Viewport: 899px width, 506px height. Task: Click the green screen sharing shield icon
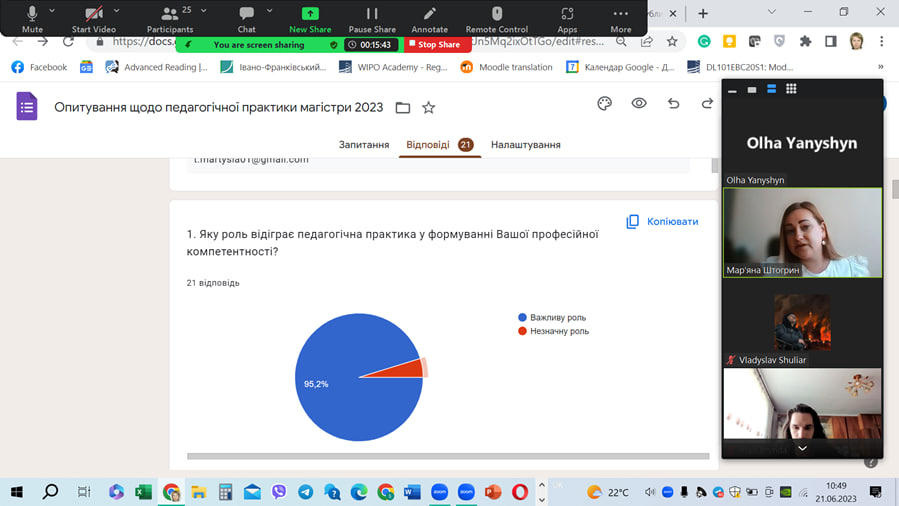coord(334,45)
